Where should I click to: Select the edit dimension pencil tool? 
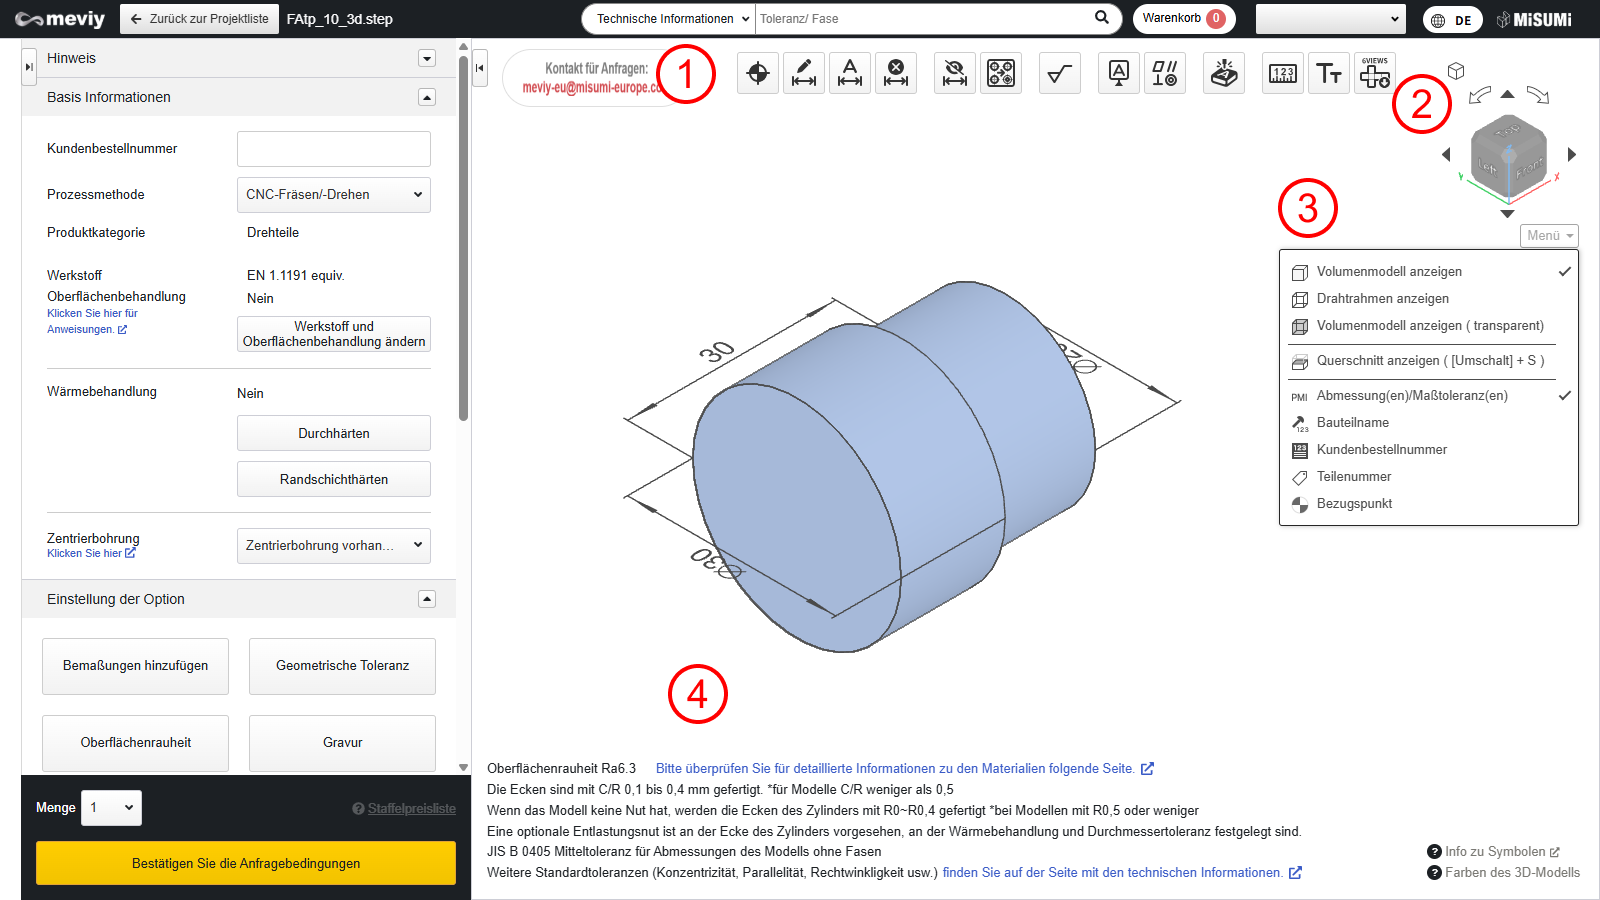pyautogui.click(x=804, y=73)
